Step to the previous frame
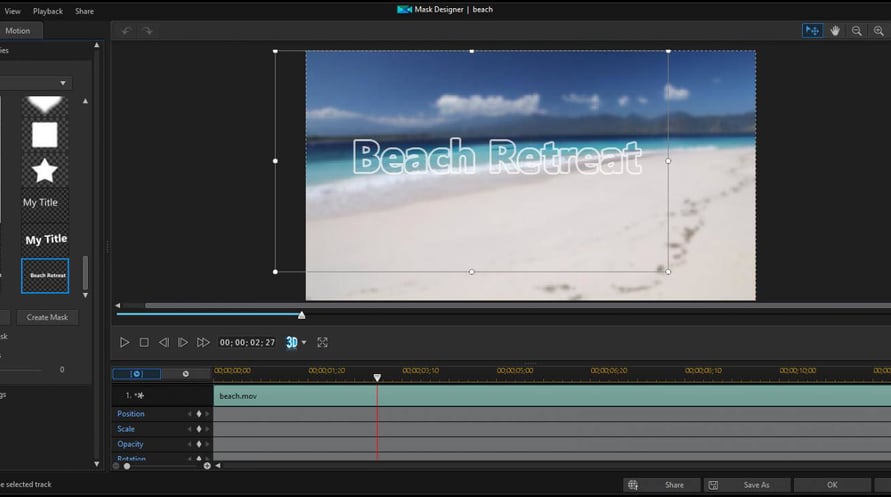 [x=164, y=343]
